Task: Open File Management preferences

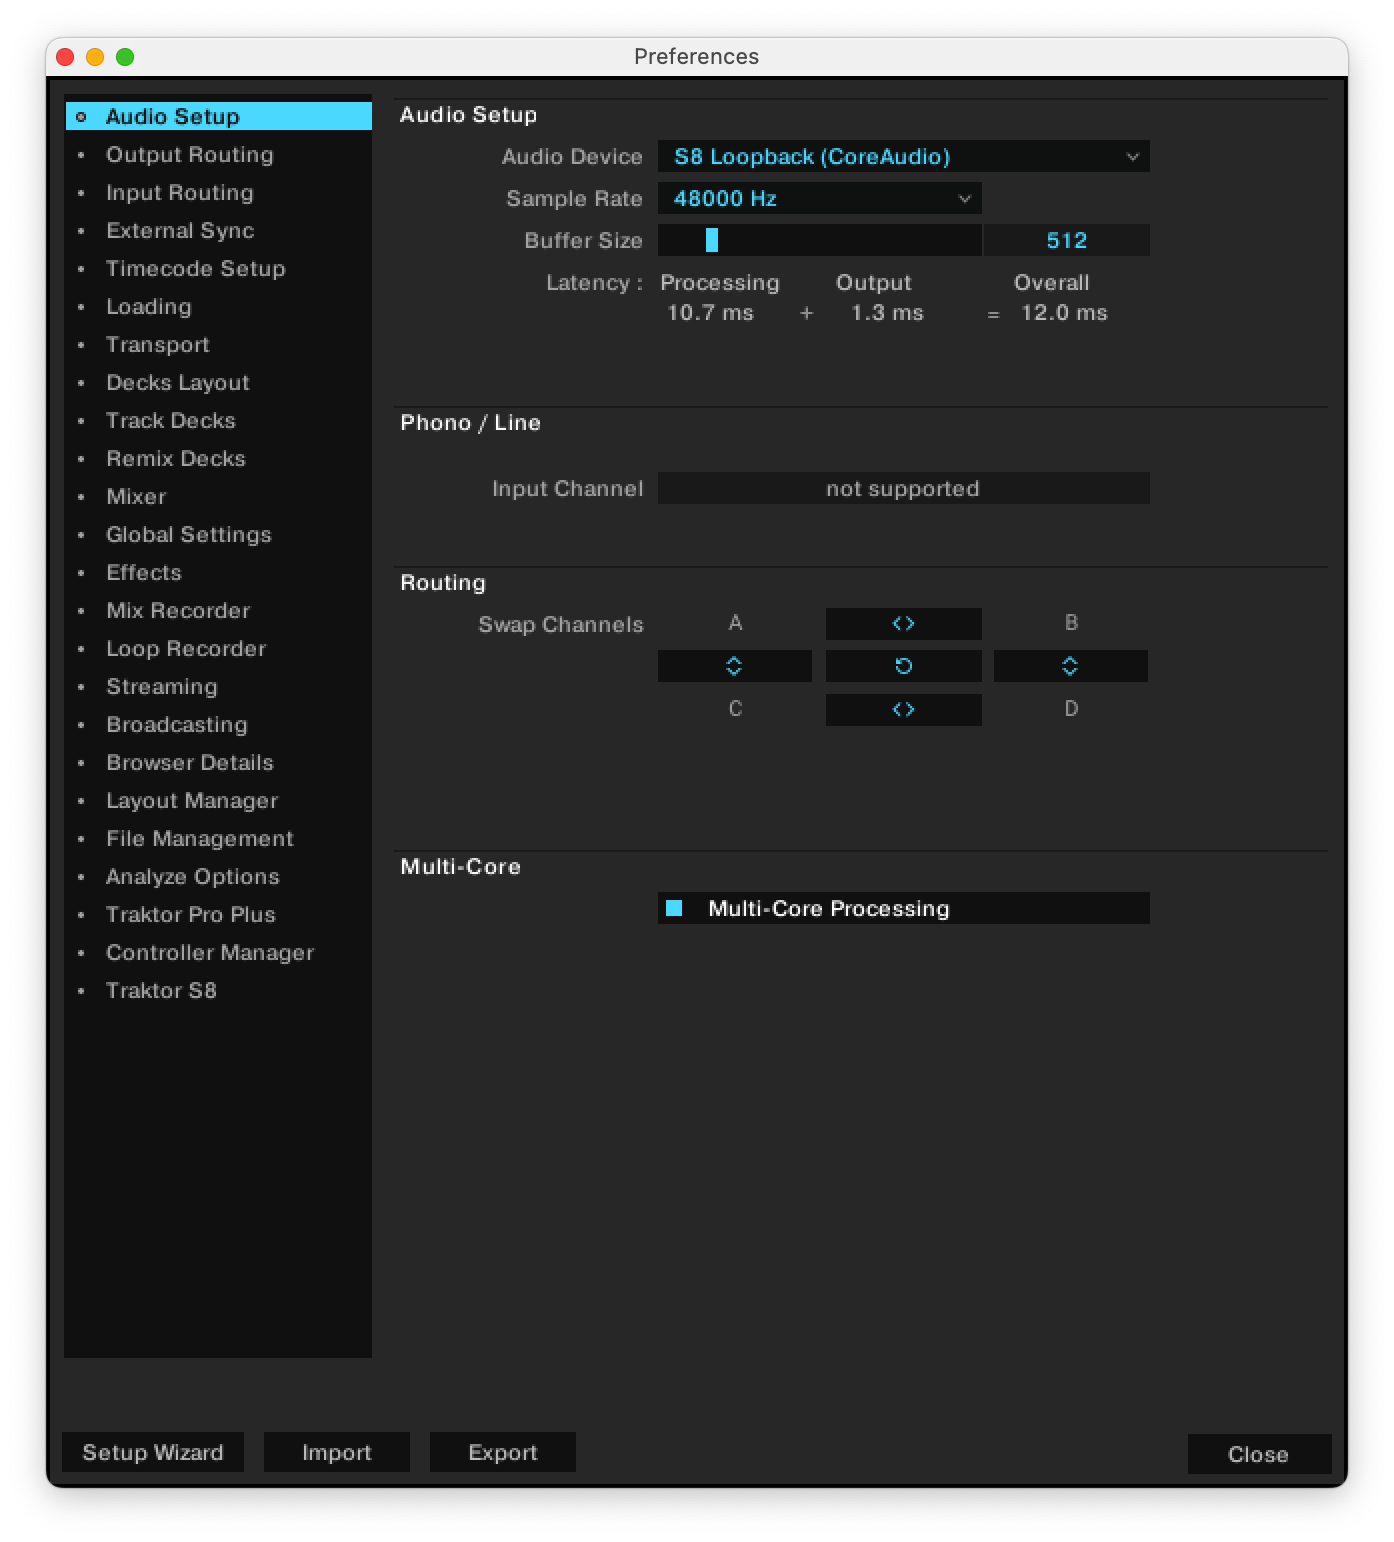Action: pyautogui.click(x=218, y=838)
